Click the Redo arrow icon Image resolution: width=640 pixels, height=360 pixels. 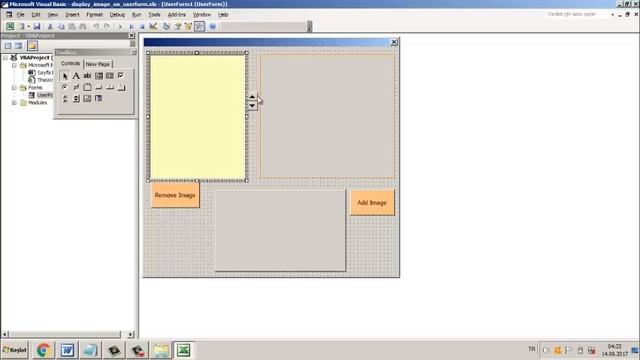point(107,27)
